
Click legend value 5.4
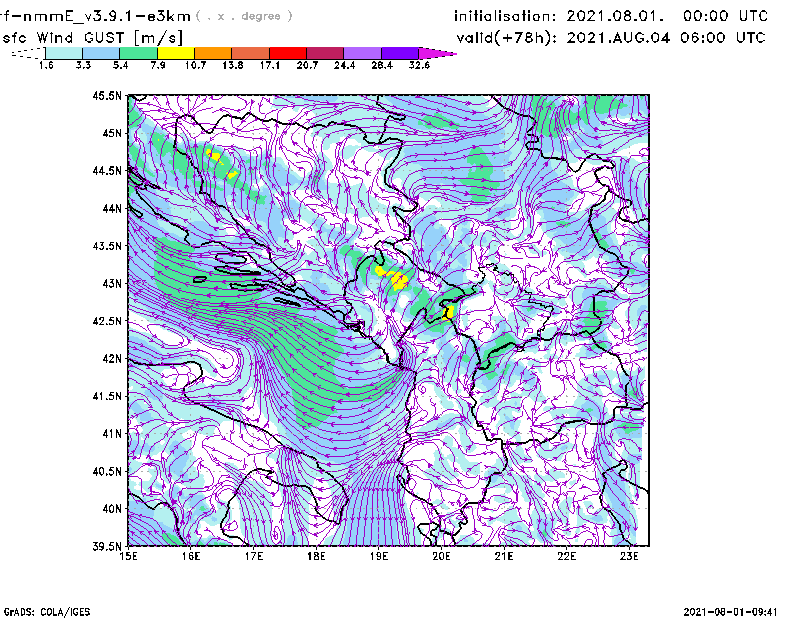(x=120, y=65)
